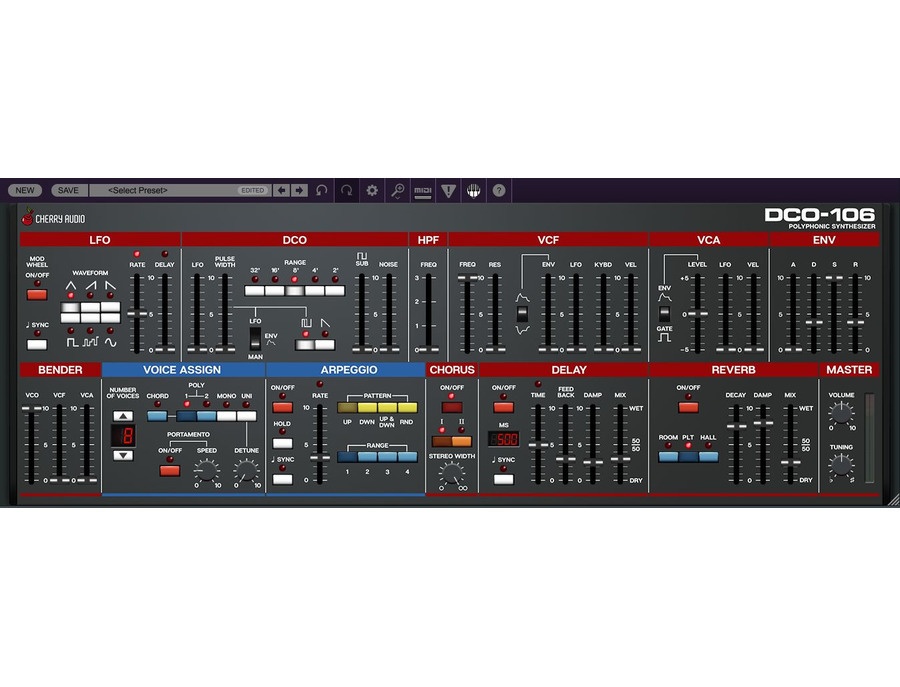900x687 pixels.
Task: Open the MIDI configuration icon
Action: (422, 190)
